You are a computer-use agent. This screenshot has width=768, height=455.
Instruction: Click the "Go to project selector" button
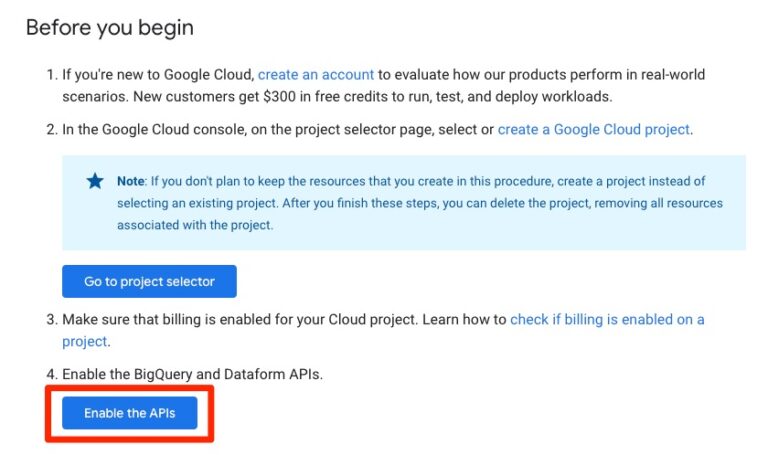pos(149,282)
